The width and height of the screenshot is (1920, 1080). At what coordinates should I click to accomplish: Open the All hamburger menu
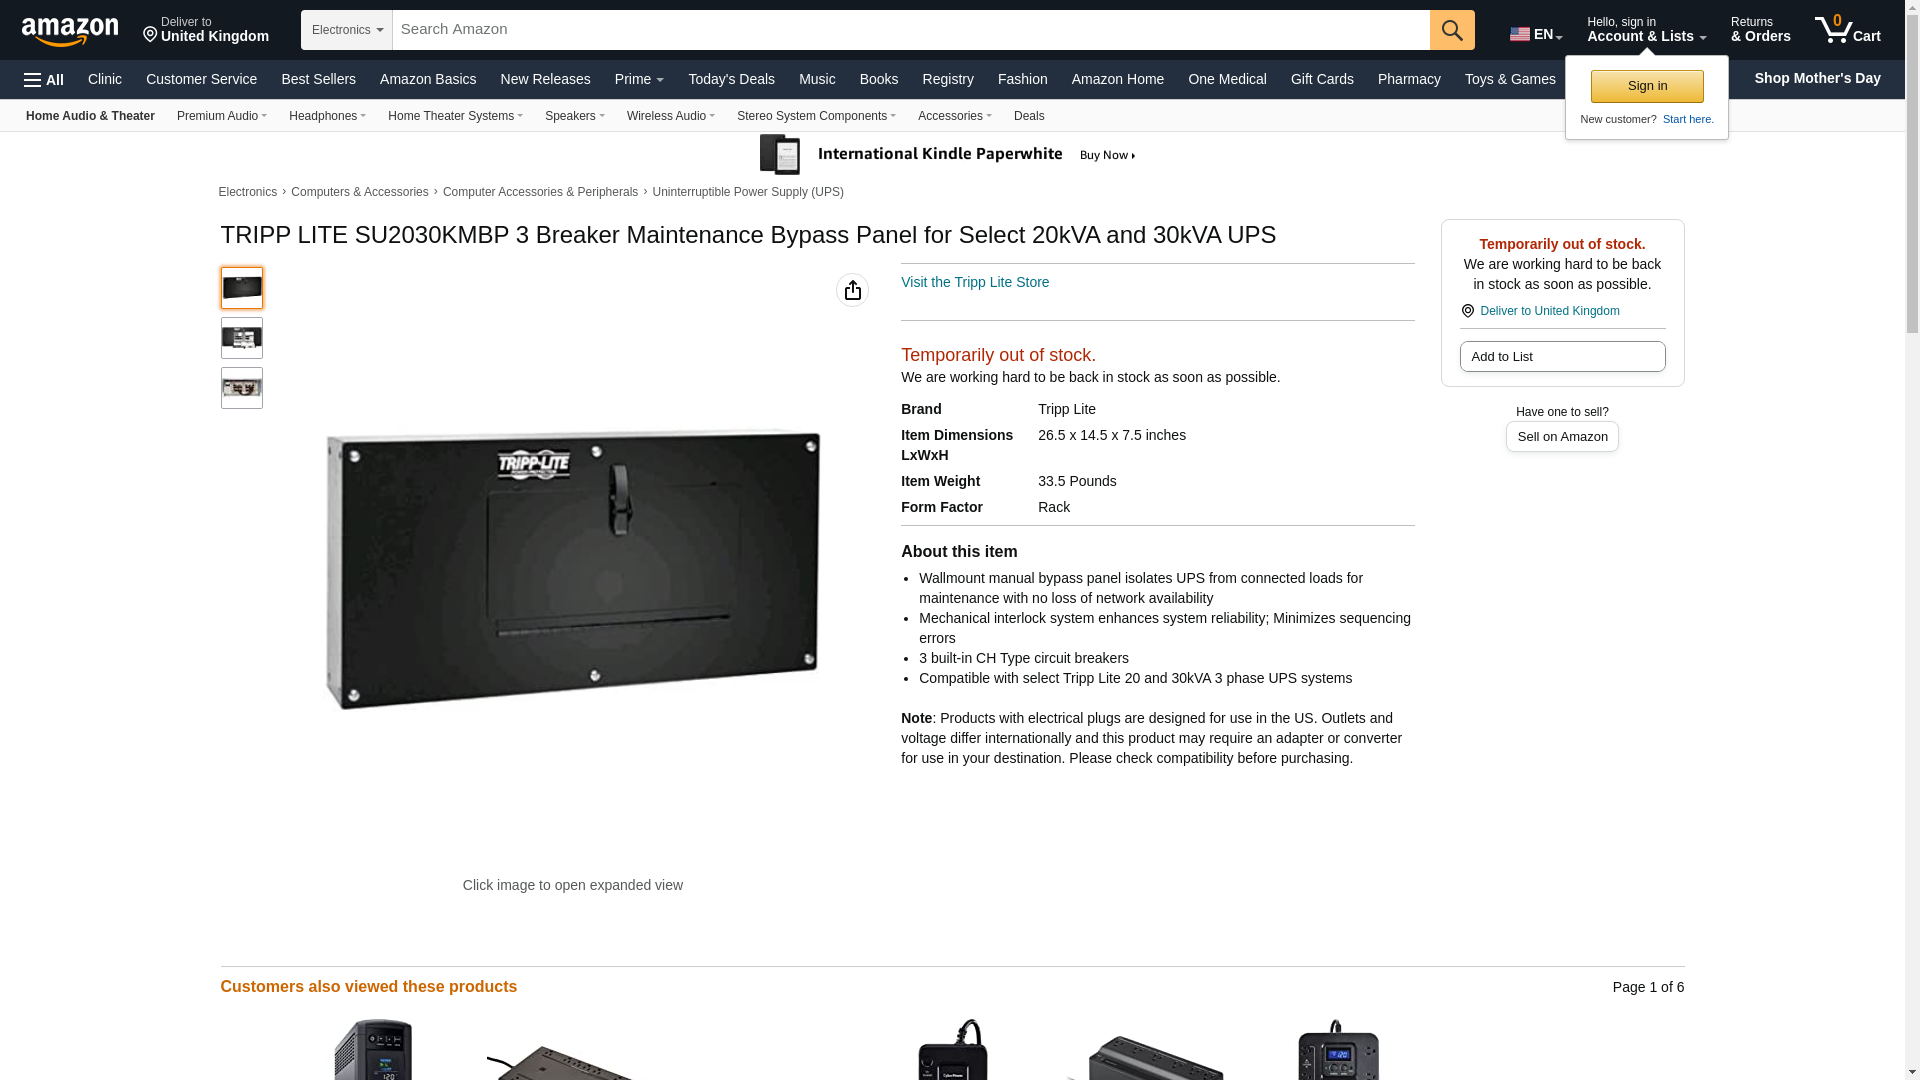point(44,80)
